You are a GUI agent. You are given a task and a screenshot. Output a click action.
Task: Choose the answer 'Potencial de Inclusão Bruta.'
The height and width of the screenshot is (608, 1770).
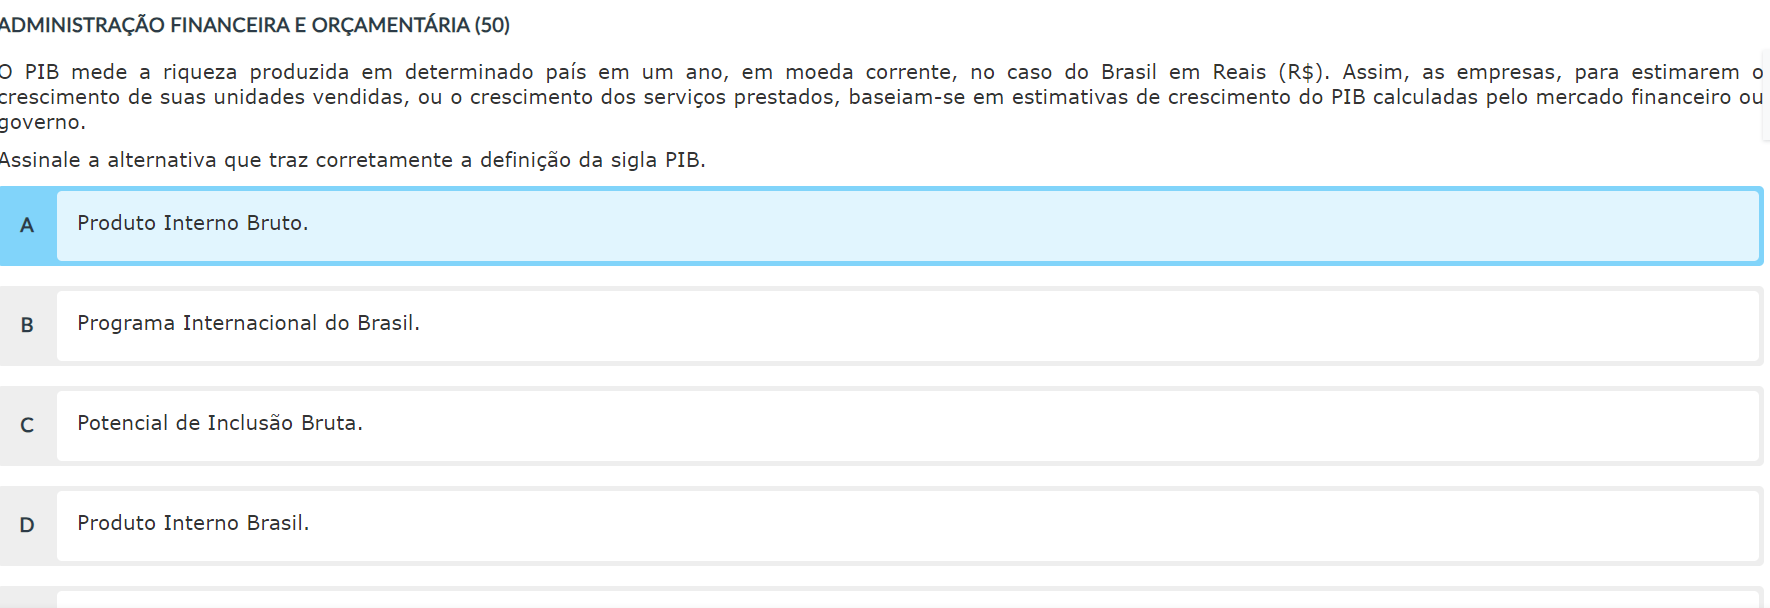(x=220, y=424)
